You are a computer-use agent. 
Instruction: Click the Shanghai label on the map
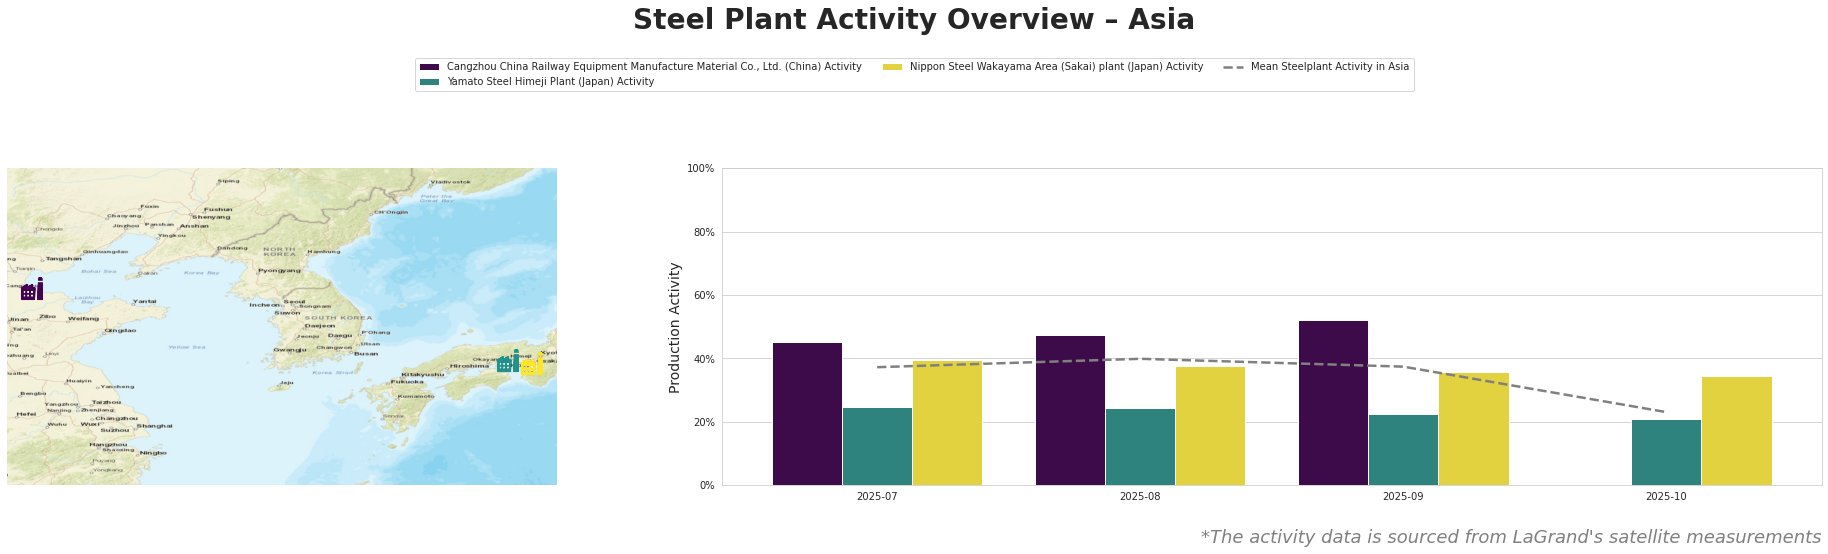point(154,426)
